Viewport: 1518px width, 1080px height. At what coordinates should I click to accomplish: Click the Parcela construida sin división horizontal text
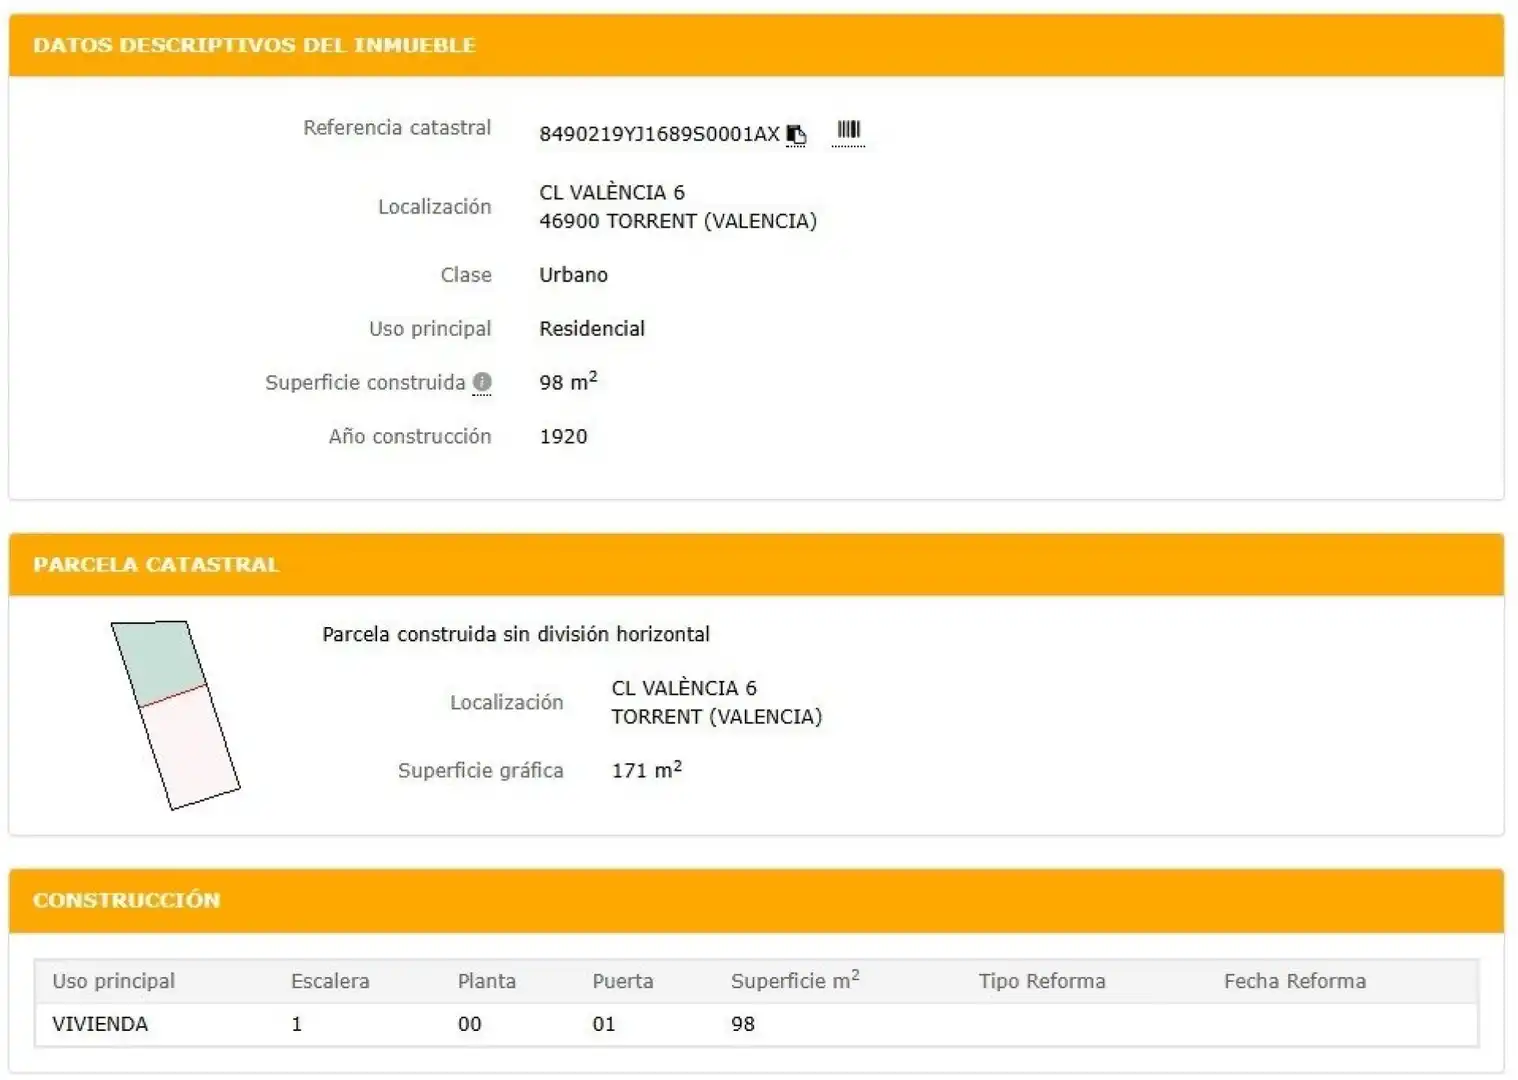(516, 634)
